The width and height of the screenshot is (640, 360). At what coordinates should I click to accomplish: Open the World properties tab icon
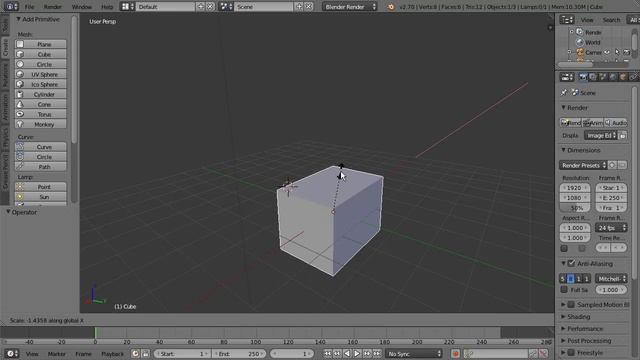click(x=613, y=77)
